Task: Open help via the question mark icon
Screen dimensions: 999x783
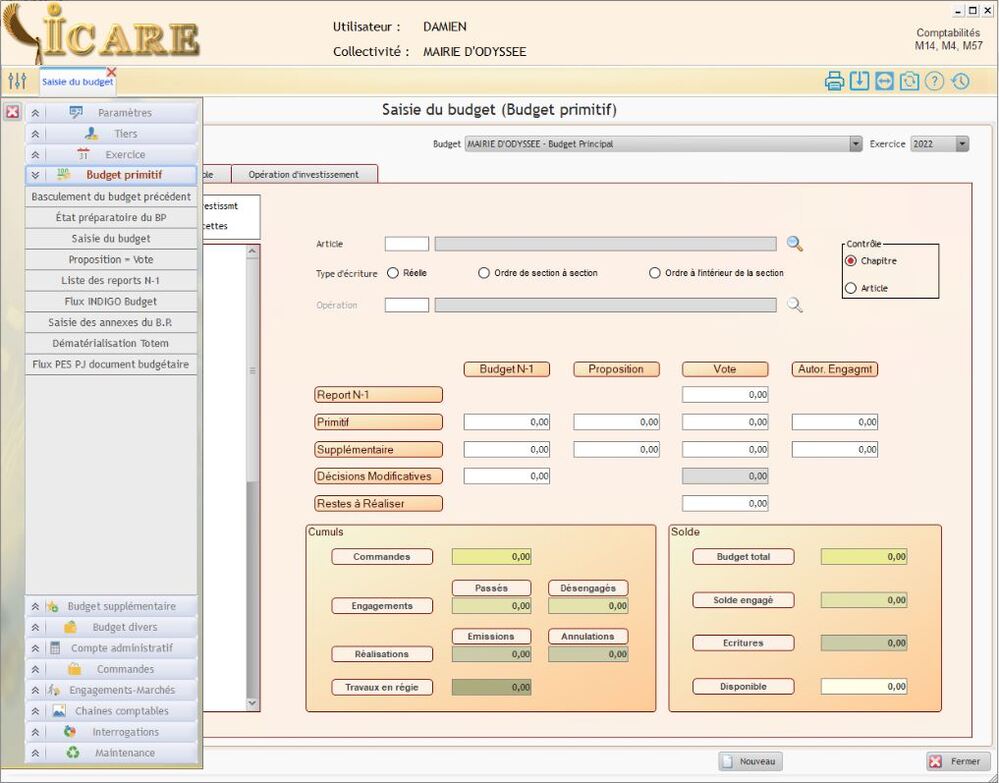Action: 934,82
